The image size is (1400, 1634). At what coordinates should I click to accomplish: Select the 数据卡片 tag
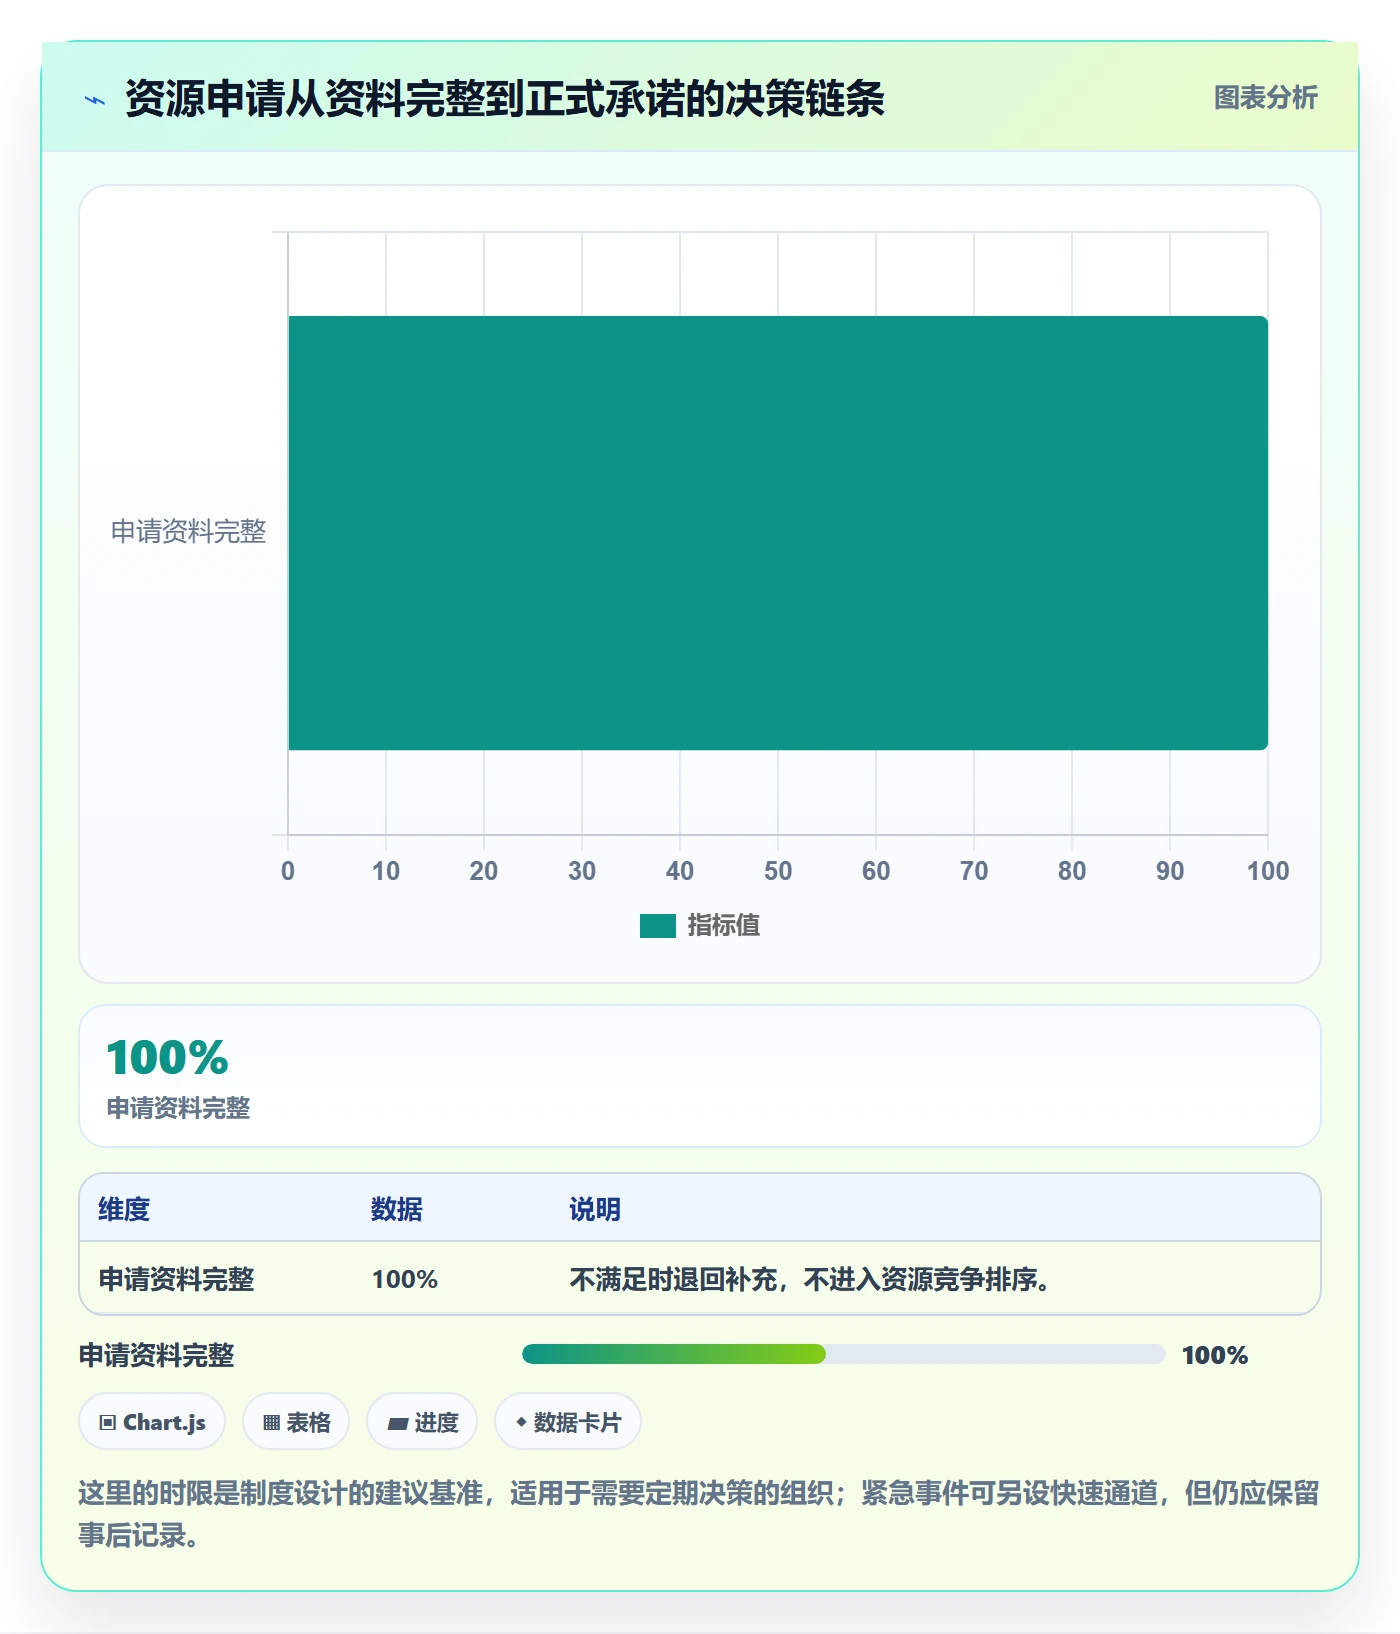(568, 1422)
